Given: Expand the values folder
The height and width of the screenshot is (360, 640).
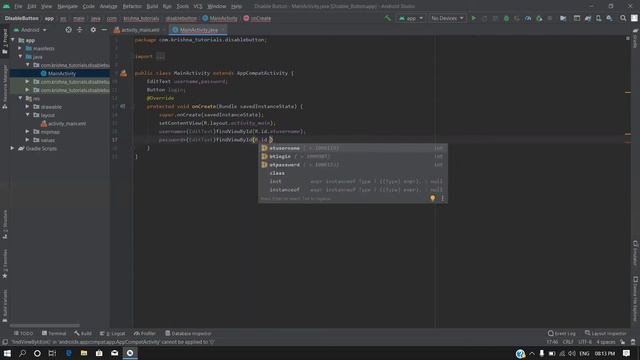Looking at the screenshot, I should point(27,140).
